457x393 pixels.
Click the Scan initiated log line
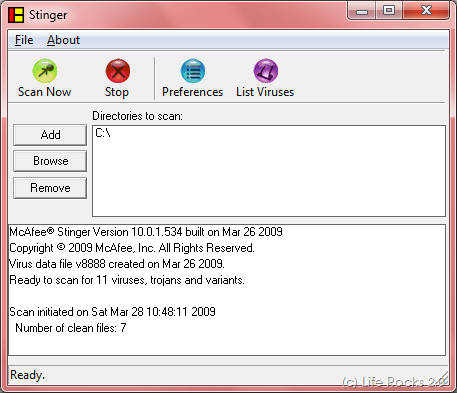coord(112,312)
